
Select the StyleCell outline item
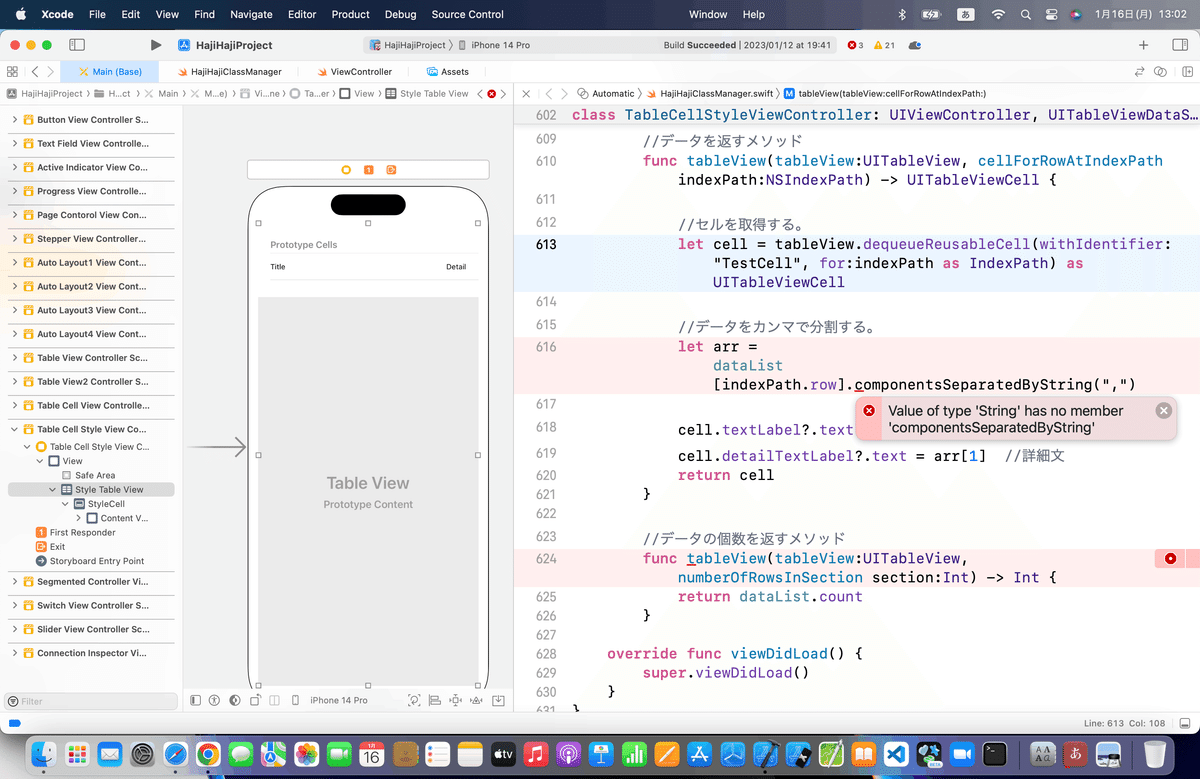[x=98, y=504]
